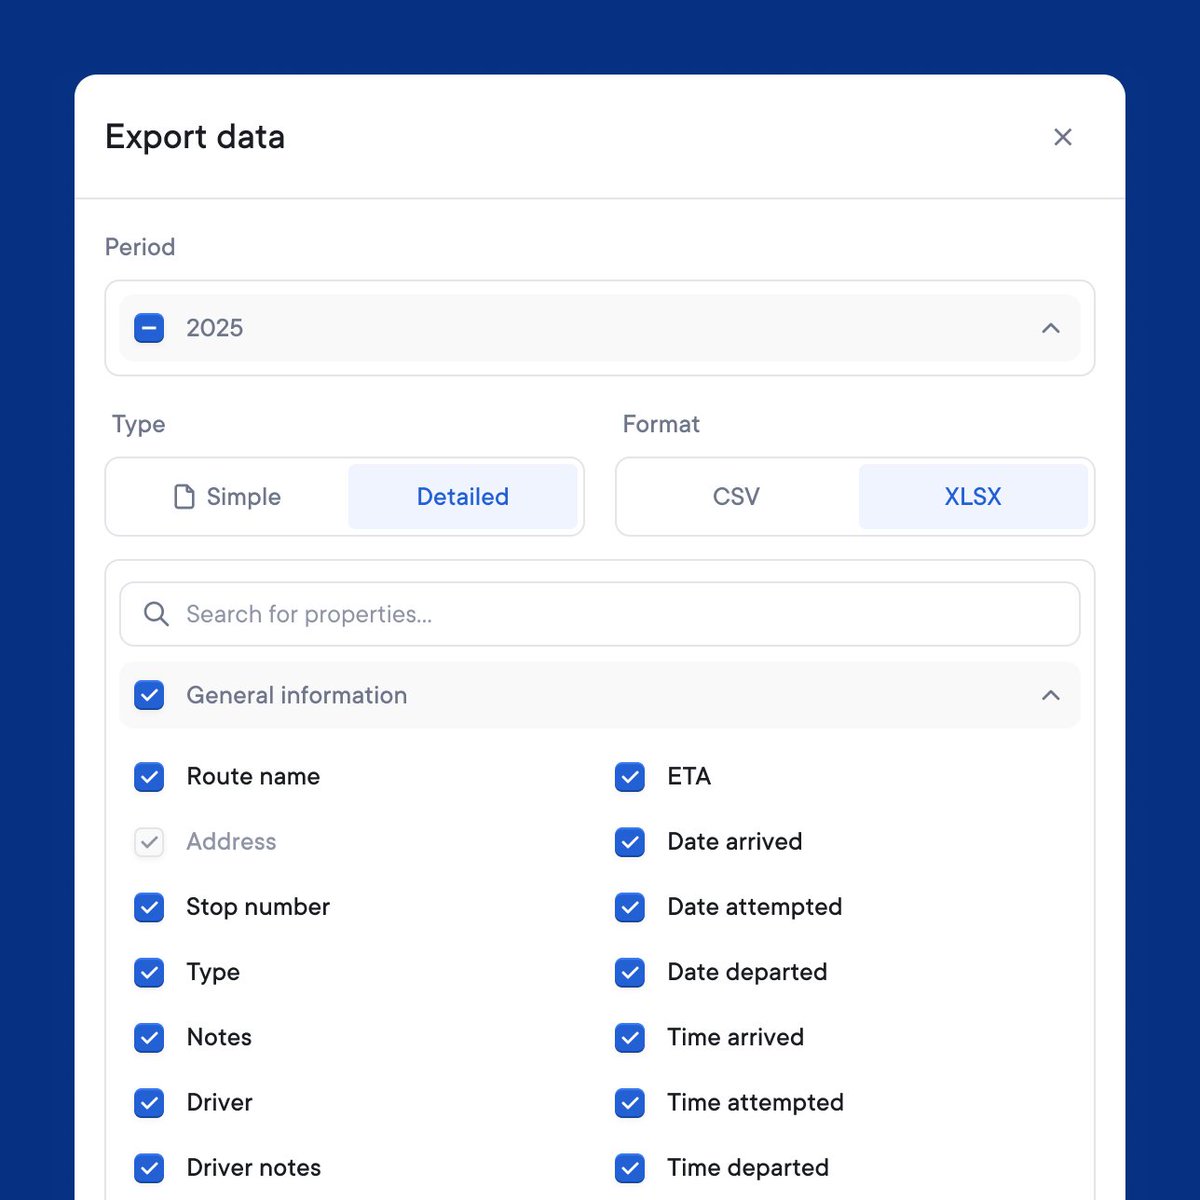This screenshot has height=1200, width=1200.
Task: Toggle the General information checkbox
Action: click(149, 695)
